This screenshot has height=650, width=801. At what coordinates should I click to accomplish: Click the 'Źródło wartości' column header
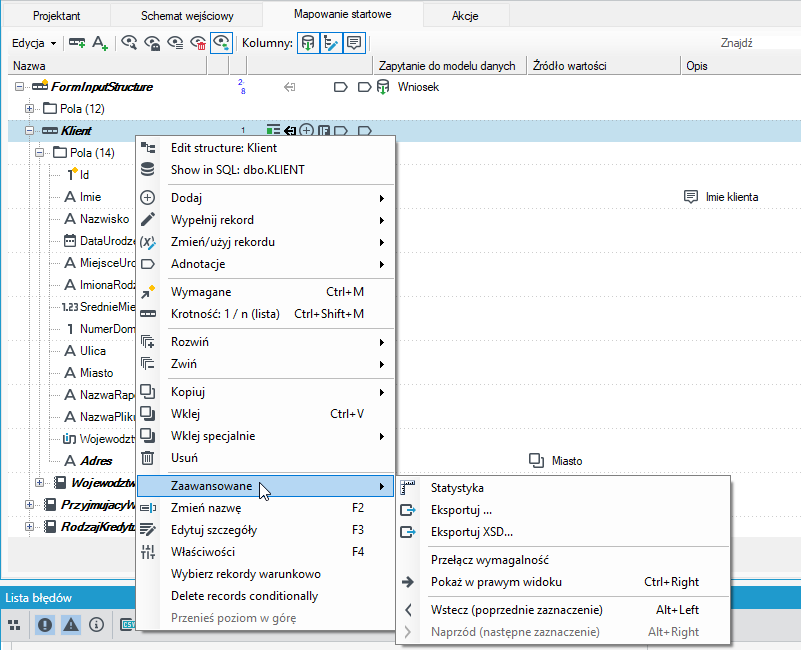point(604,66)
